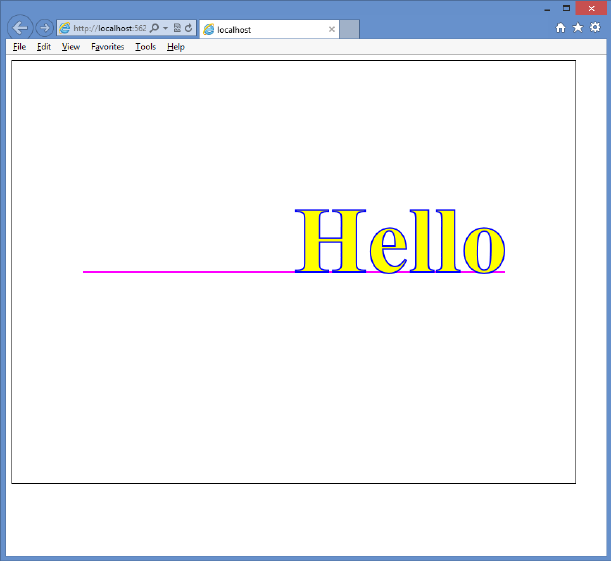The width and height of the screenshot is (611, 561).
Task: Close the browser window
Action: (591, 8)
